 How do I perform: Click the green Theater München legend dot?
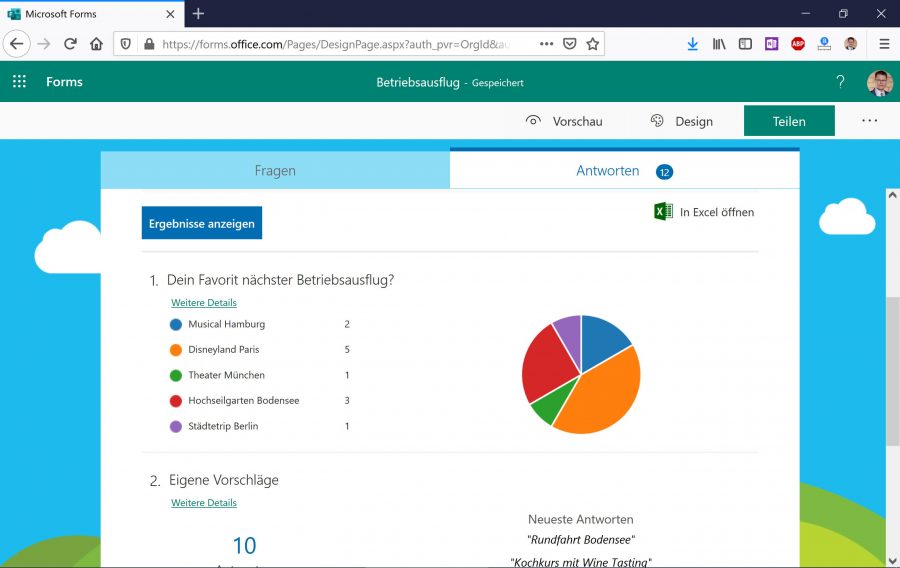176,376
